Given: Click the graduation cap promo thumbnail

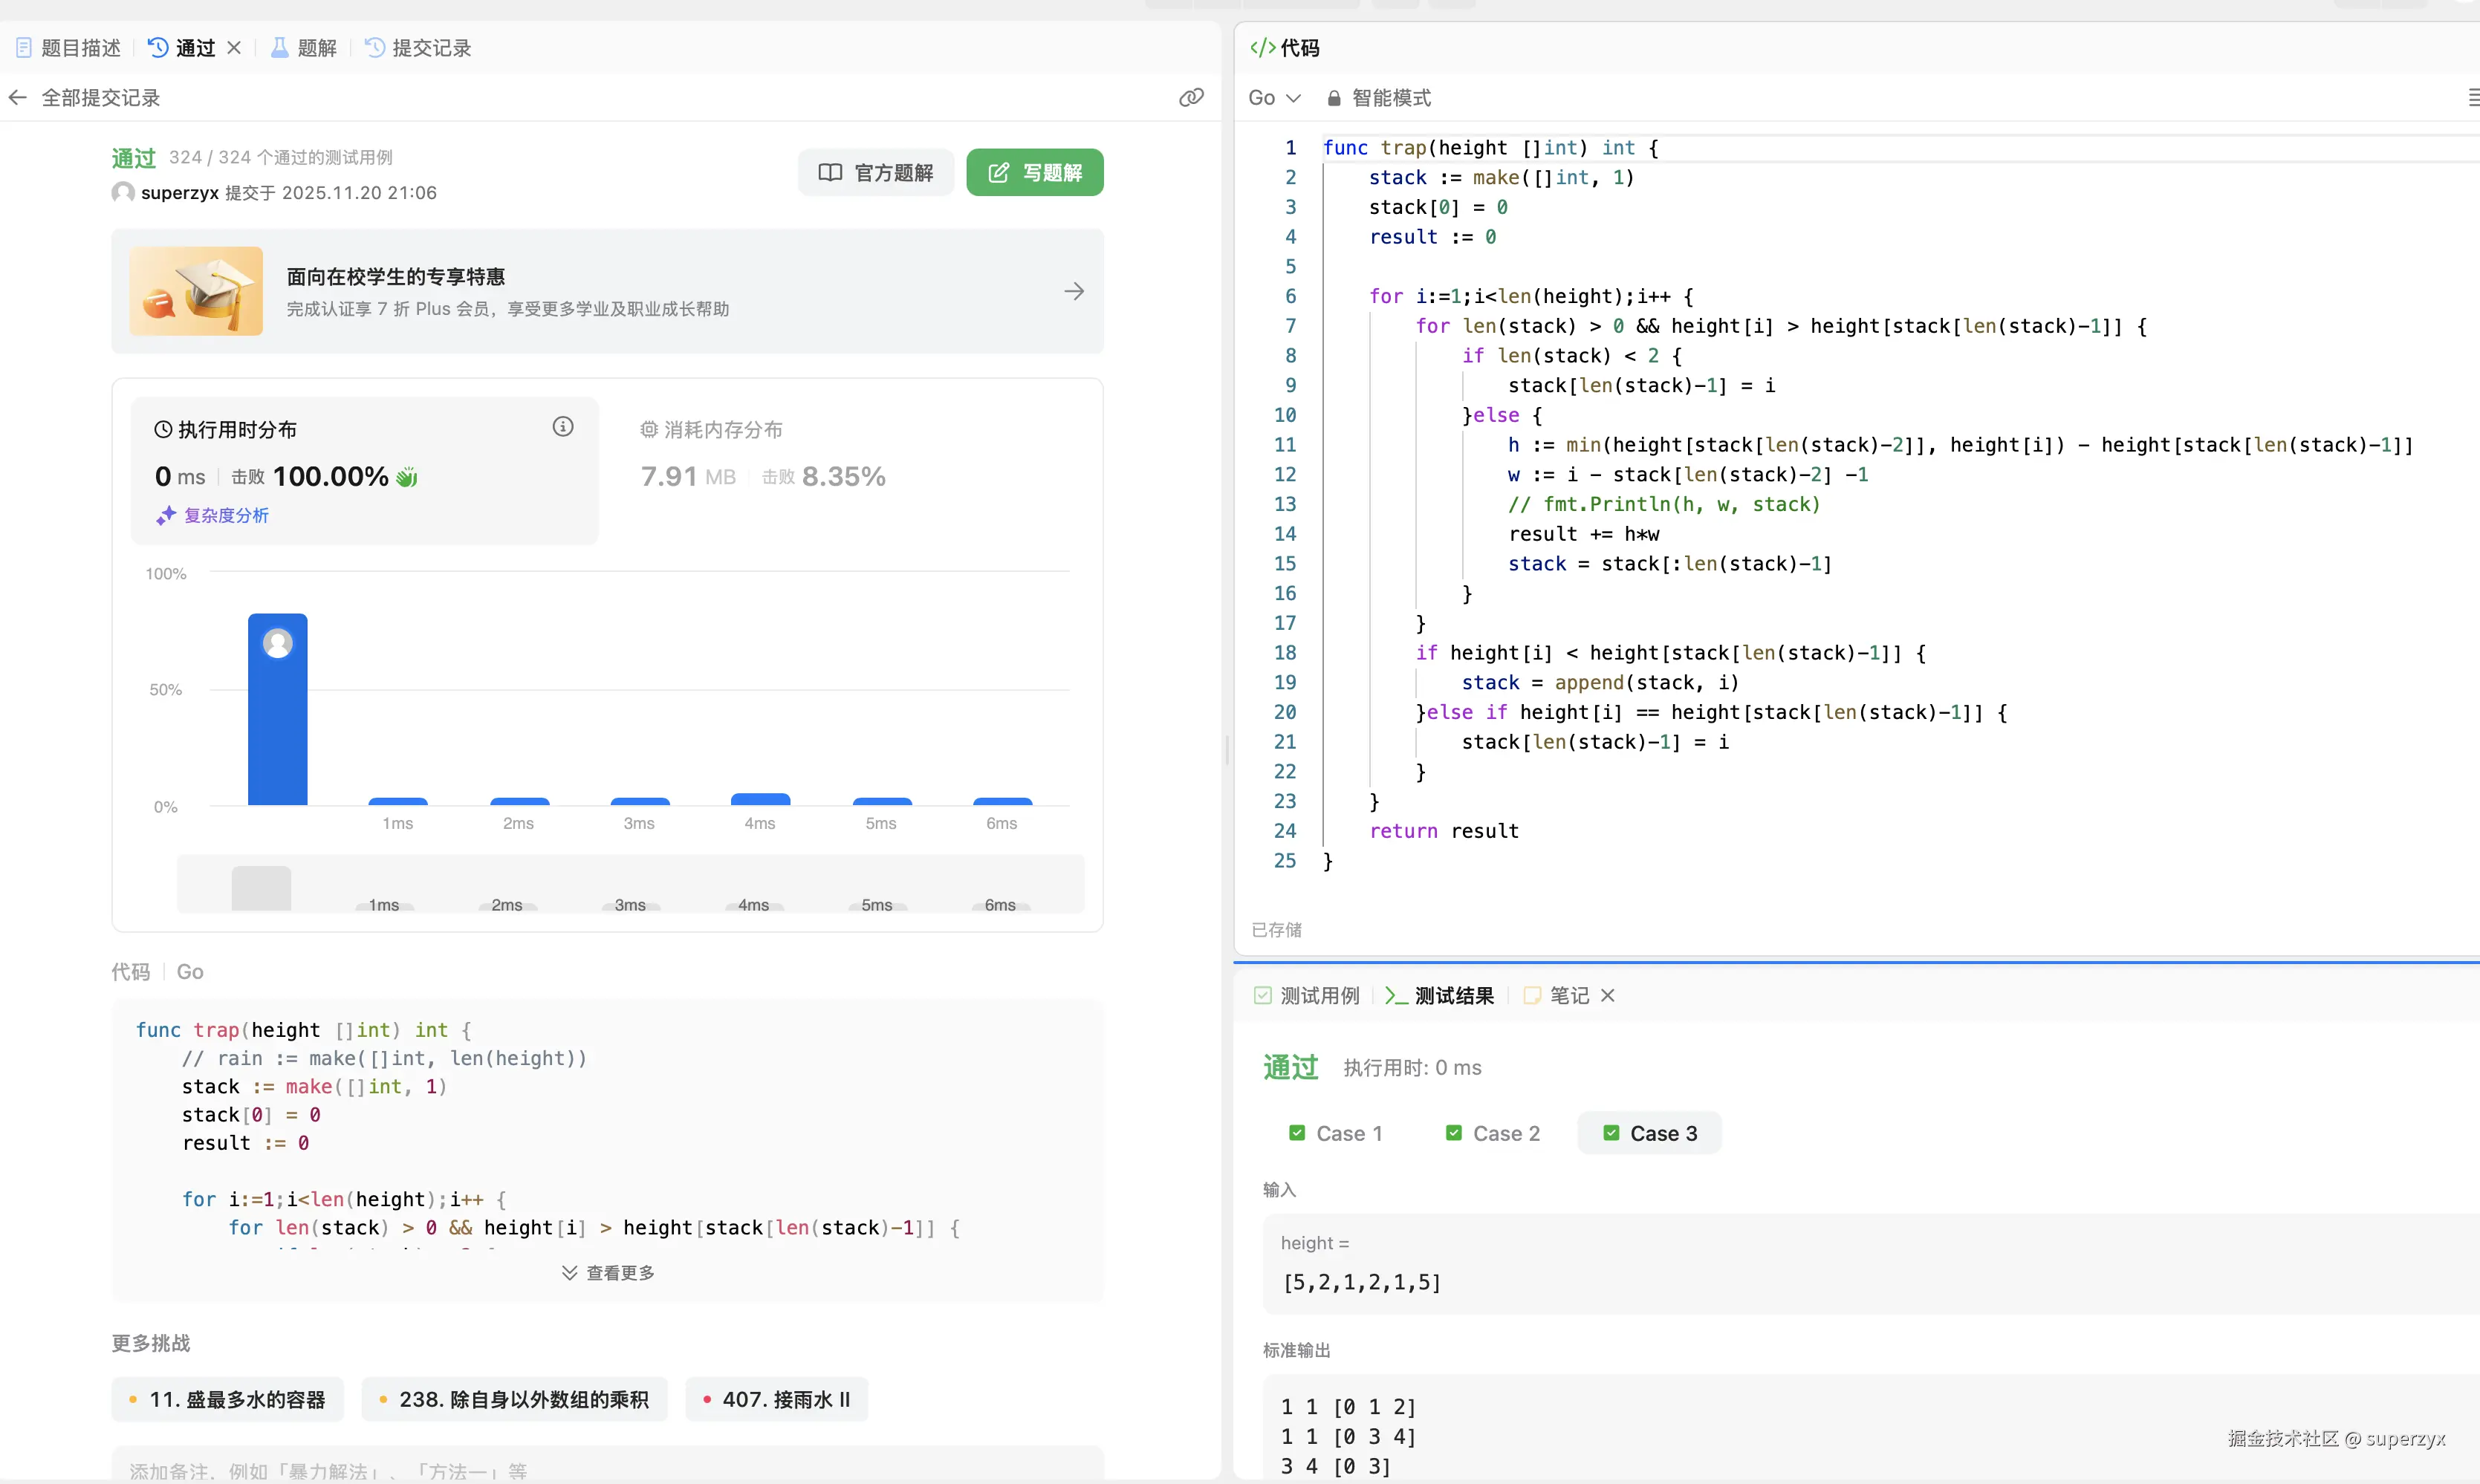Looking at the screenshot, I should pyautogui.click(x=196, y=291).
